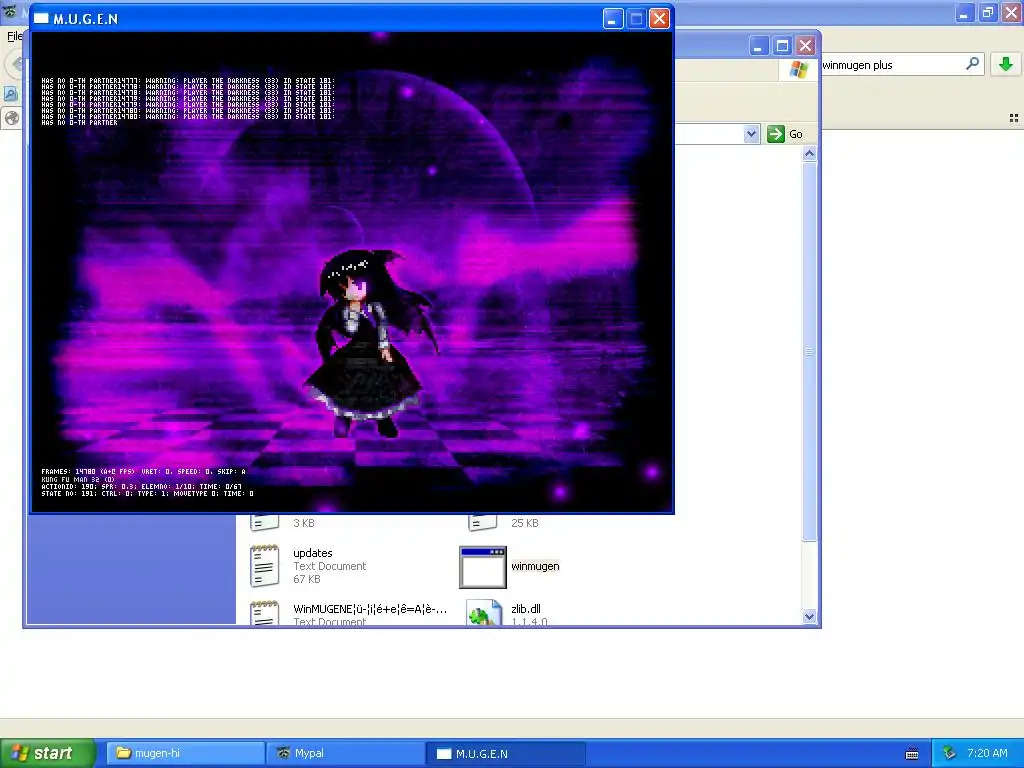Click the file icon beside 3 KB

[264, 522]
